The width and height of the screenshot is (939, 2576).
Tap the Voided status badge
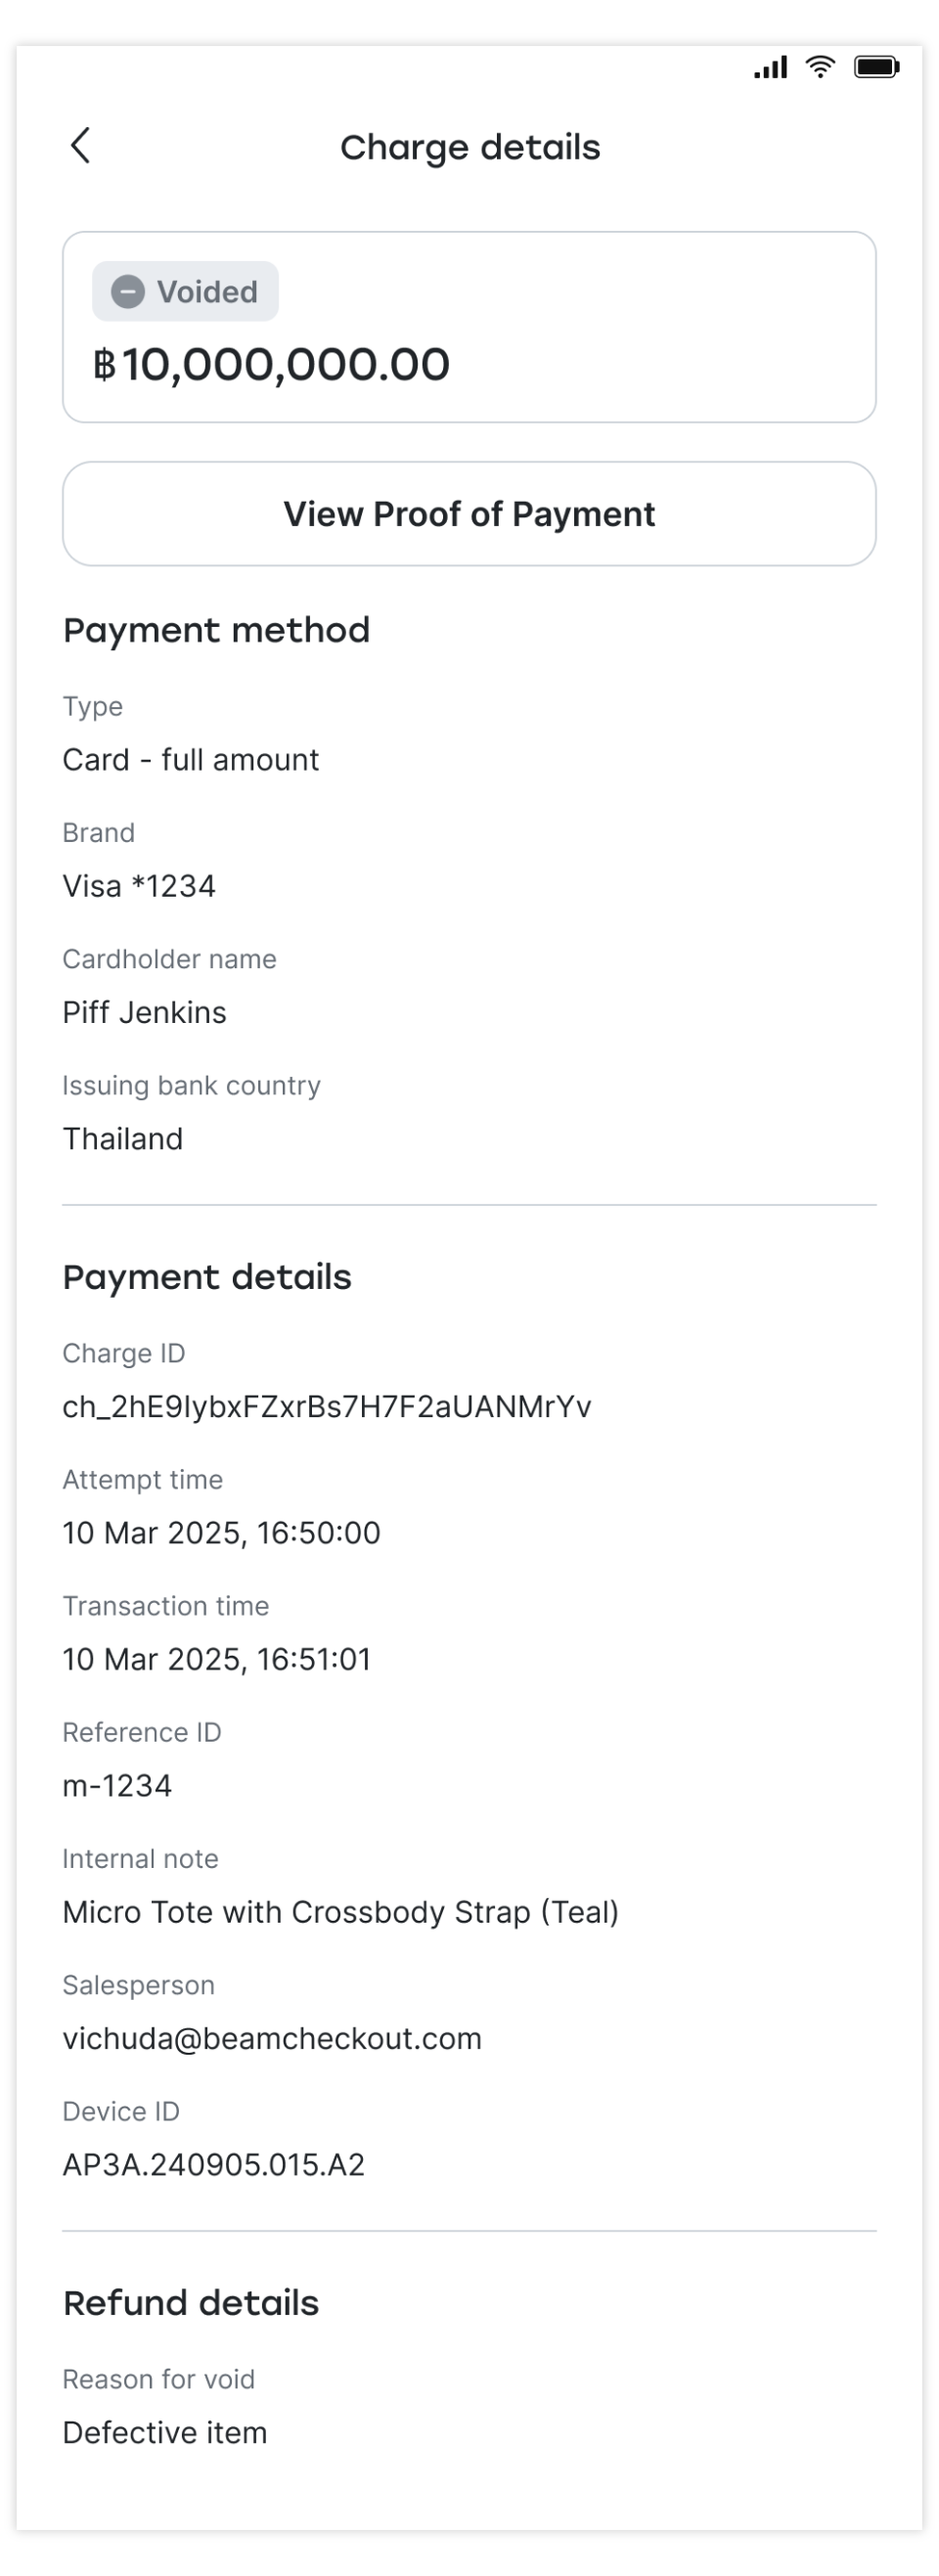pyautogui.click(x=185, y=292)
